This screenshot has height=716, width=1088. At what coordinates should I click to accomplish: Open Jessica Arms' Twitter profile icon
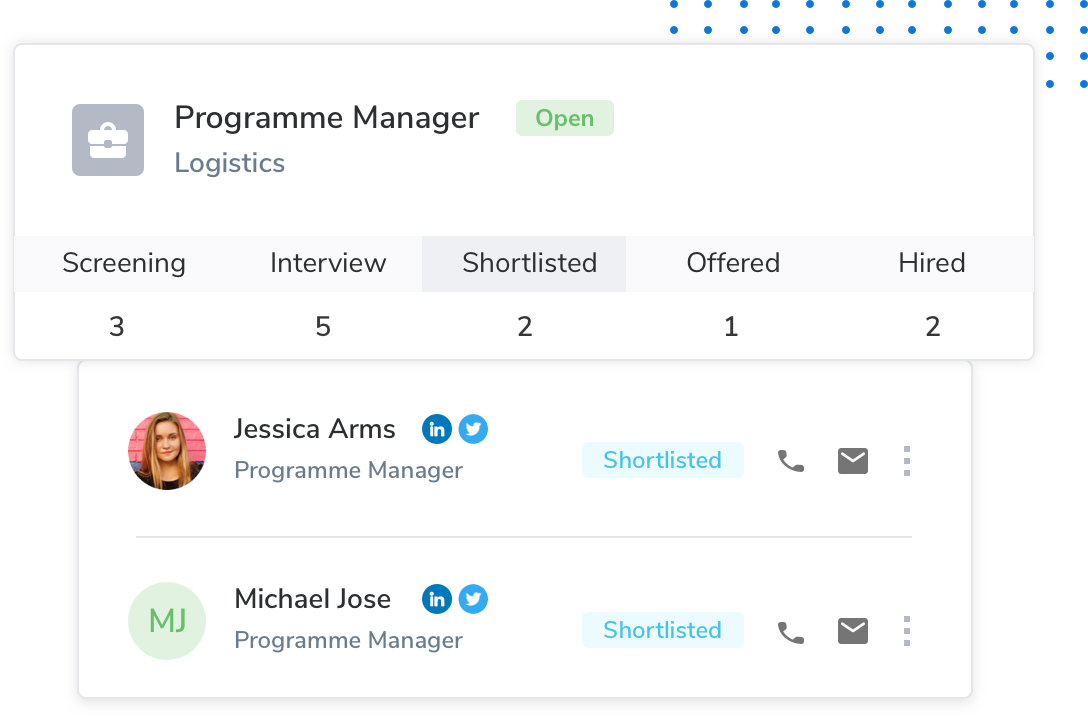pos(473,429)
